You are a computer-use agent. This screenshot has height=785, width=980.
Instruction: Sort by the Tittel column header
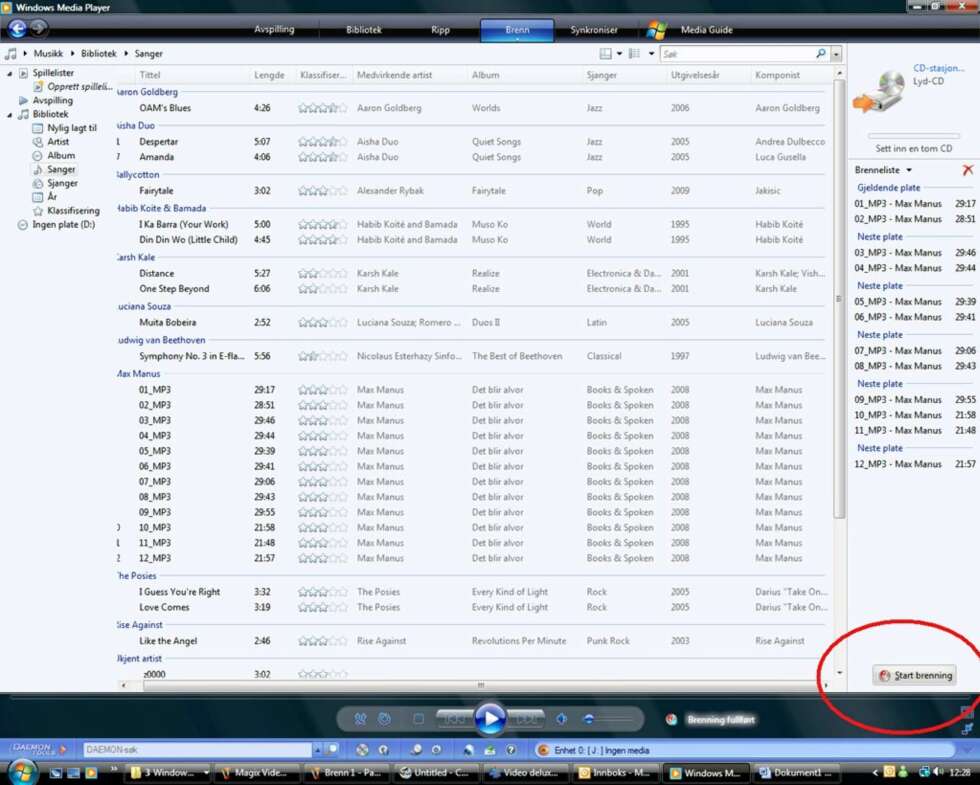150,75
